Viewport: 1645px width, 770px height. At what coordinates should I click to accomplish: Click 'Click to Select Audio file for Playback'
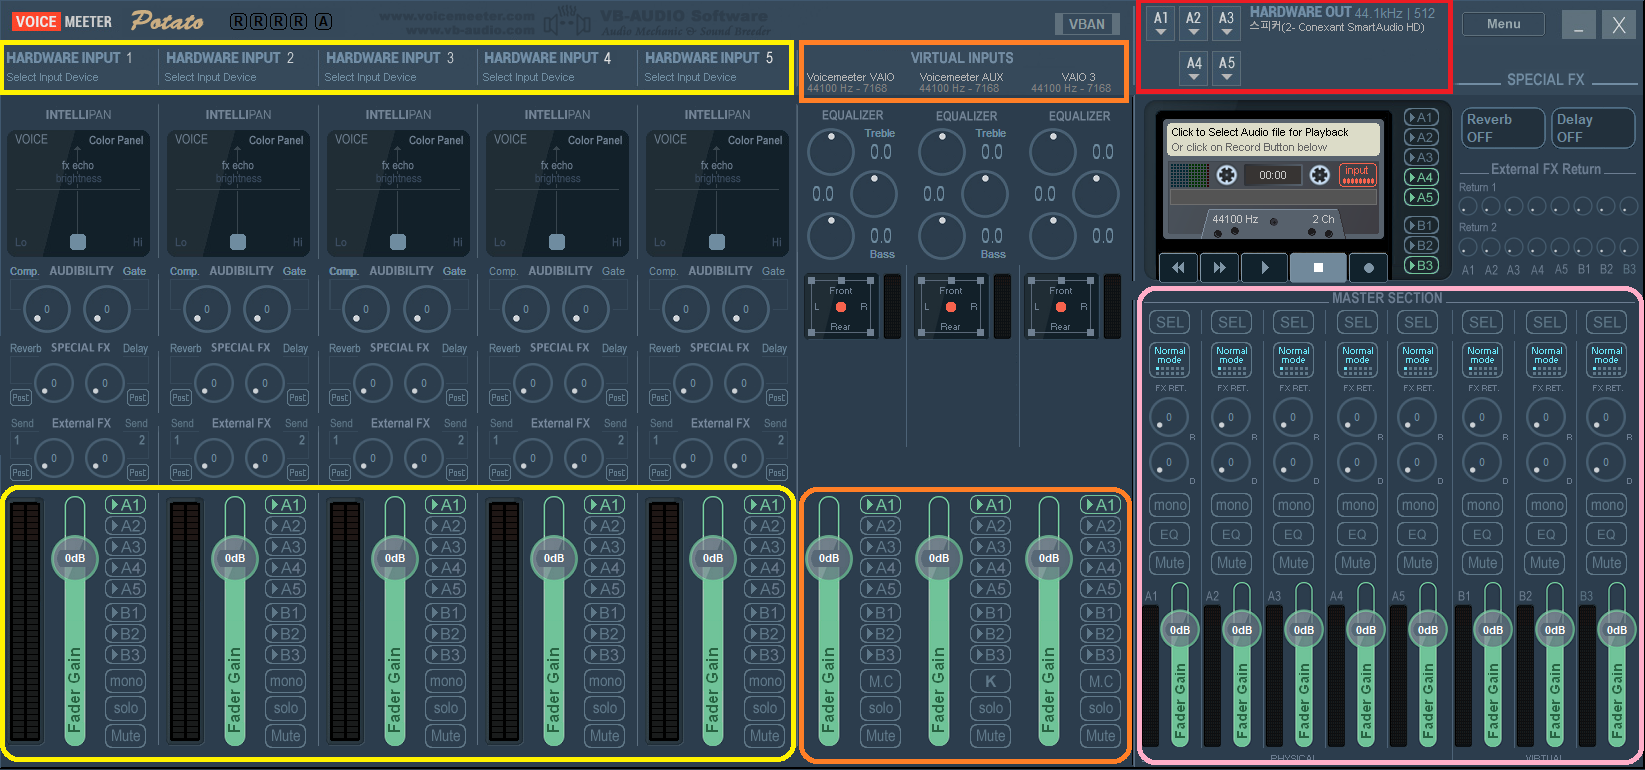(1259, 132)
